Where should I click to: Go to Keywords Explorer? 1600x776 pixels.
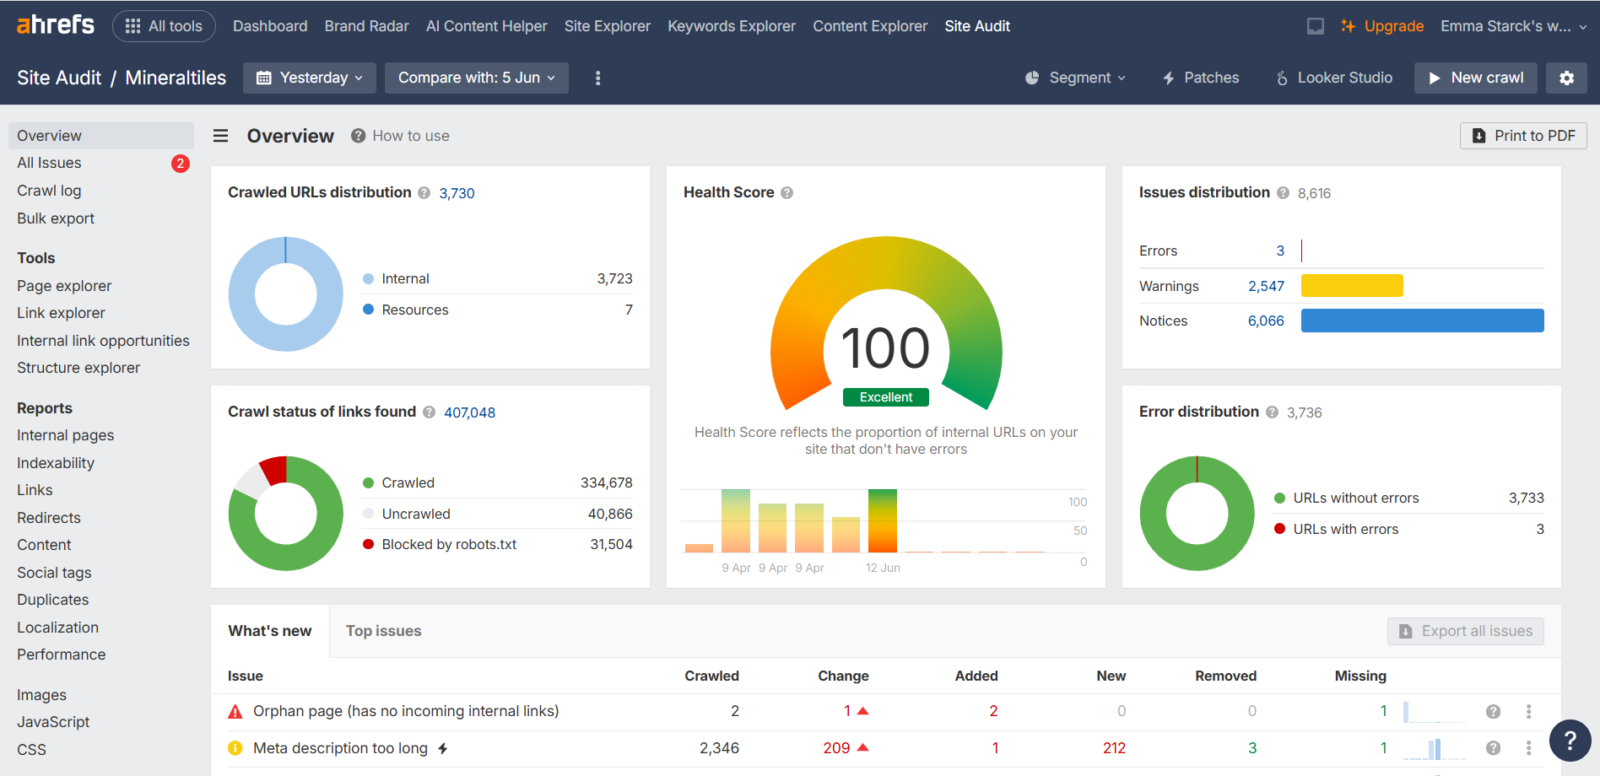tap(732, 26)
